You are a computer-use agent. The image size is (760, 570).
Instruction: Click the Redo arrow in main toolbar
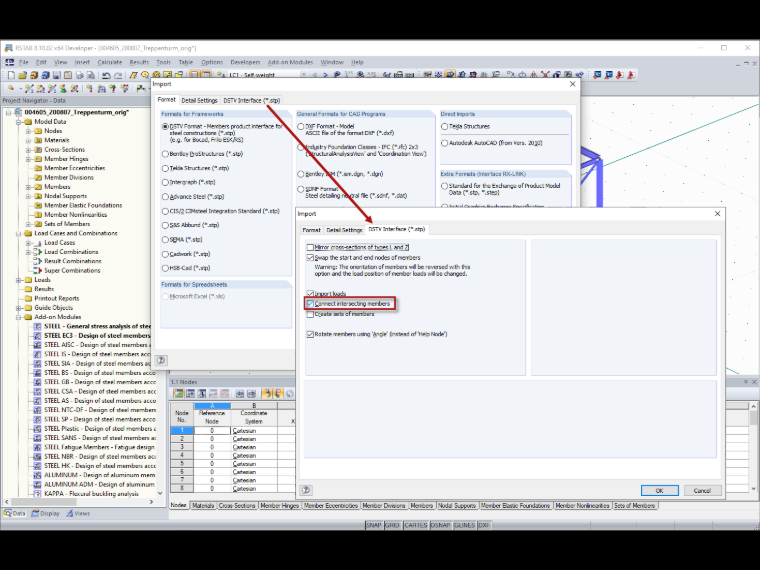(x=117, y=75)
